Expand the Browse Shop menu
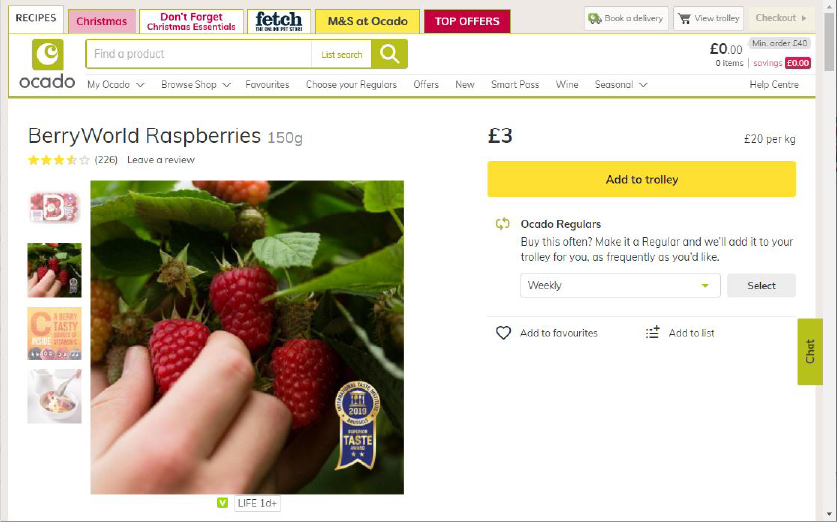 pos(196,84)
